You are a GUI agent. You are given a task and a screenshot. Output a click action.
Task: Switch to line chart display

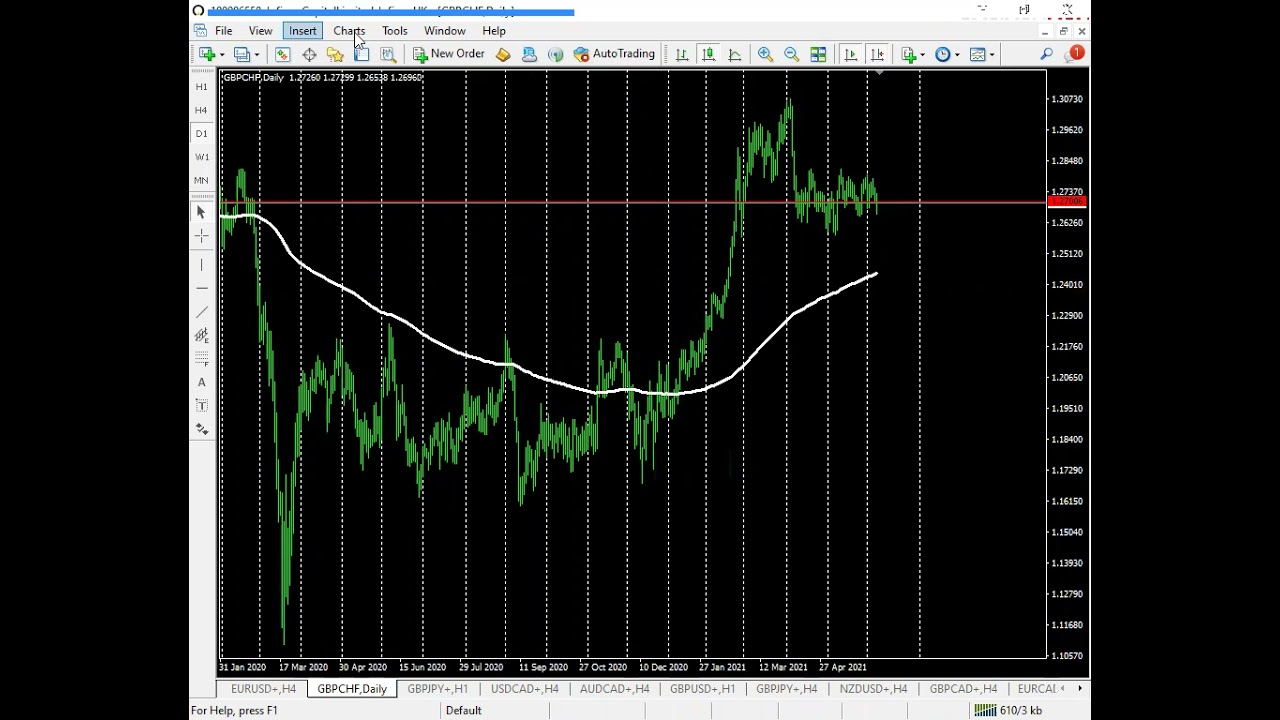pos(735,54)
